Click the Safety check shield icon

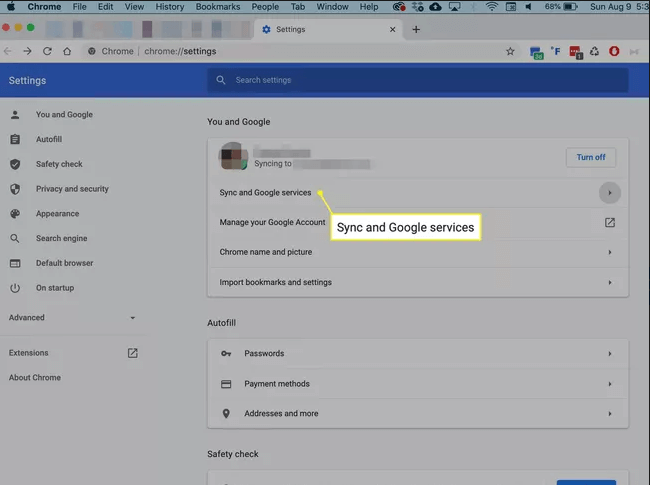coord(15,164)
